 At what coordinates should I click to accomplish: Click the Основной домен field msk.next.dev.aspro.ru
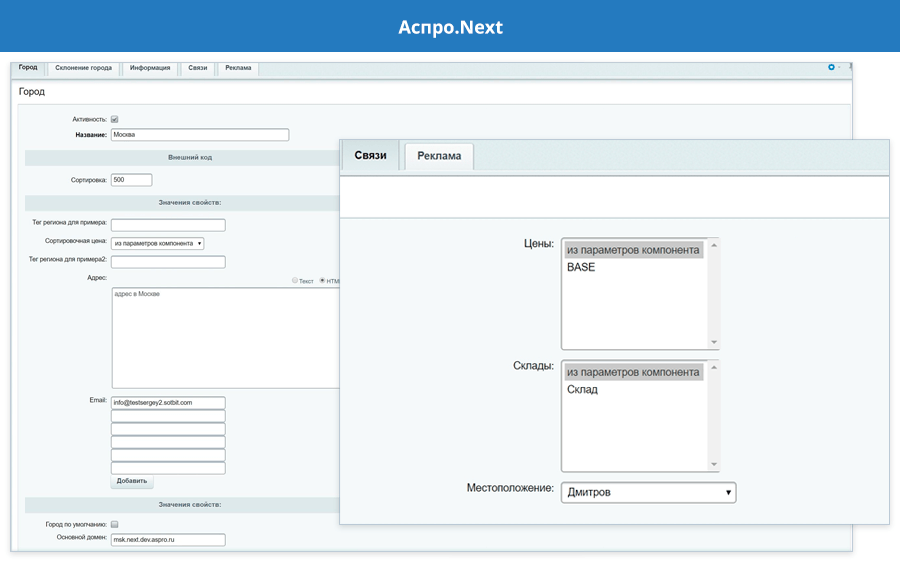[x=168, y=540]
